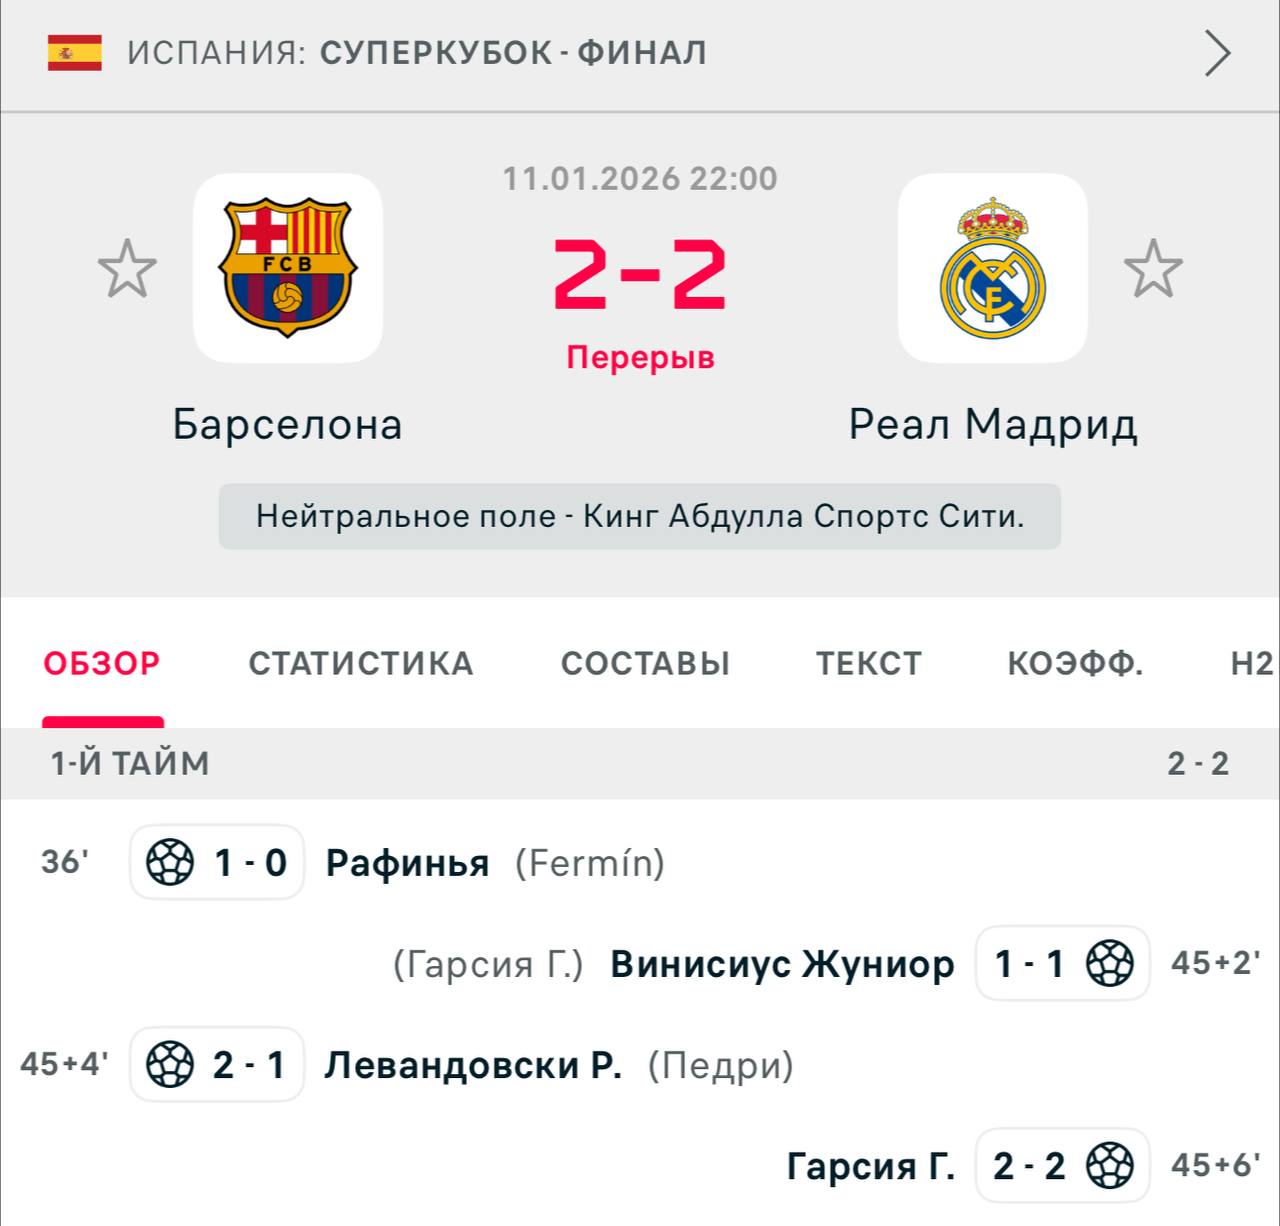
Task: Open player Винисиус Жуниор's profile
Action: click(782, 964)
